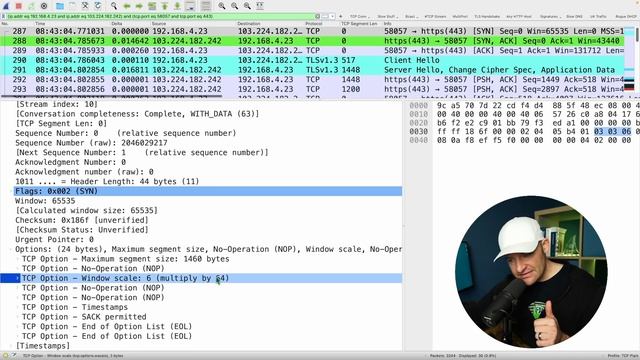Screen dimensions: 640x360
Task: Clear the display filter field
Action: click(318, 16)
